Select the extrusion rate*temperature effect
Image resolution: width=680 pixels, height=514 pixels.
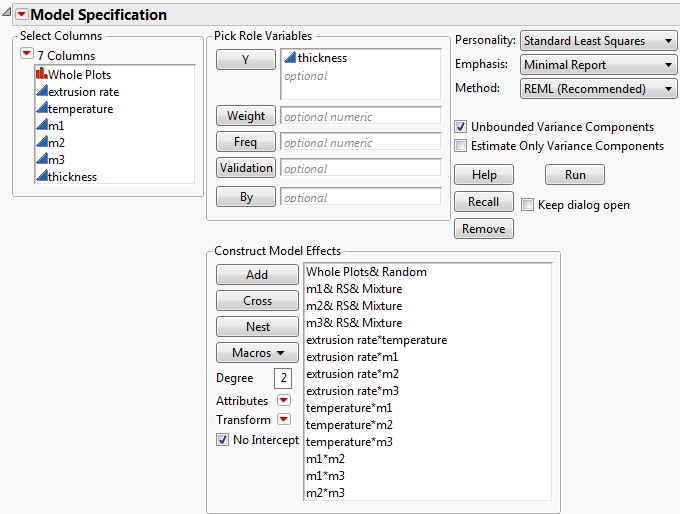point(376,340)
